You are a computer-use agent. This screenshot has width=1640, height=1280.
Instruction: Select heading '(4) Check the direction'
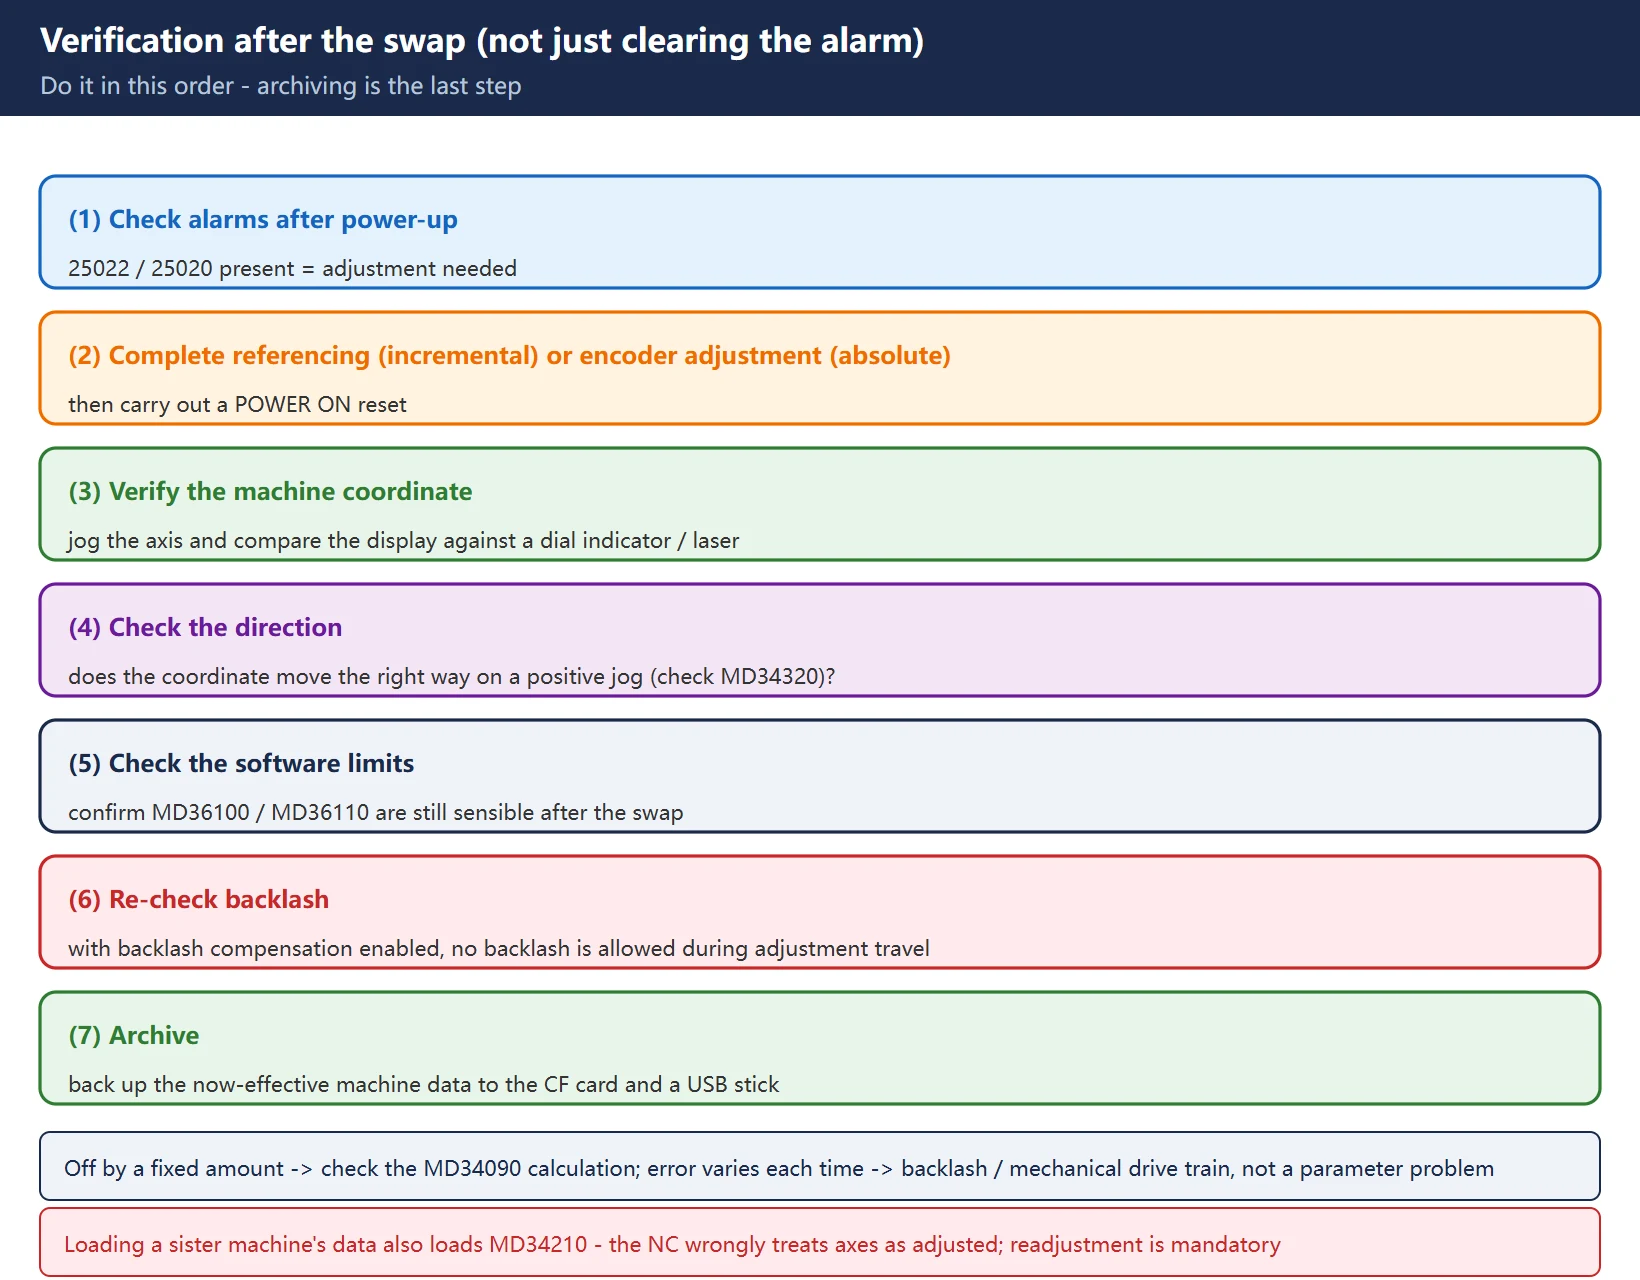click(x=205, y=628)
